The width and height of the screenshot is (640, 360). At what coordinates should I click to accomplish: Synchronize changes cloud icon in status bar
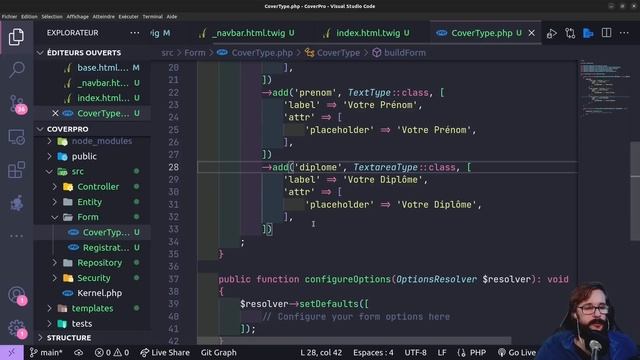point(78,352)
